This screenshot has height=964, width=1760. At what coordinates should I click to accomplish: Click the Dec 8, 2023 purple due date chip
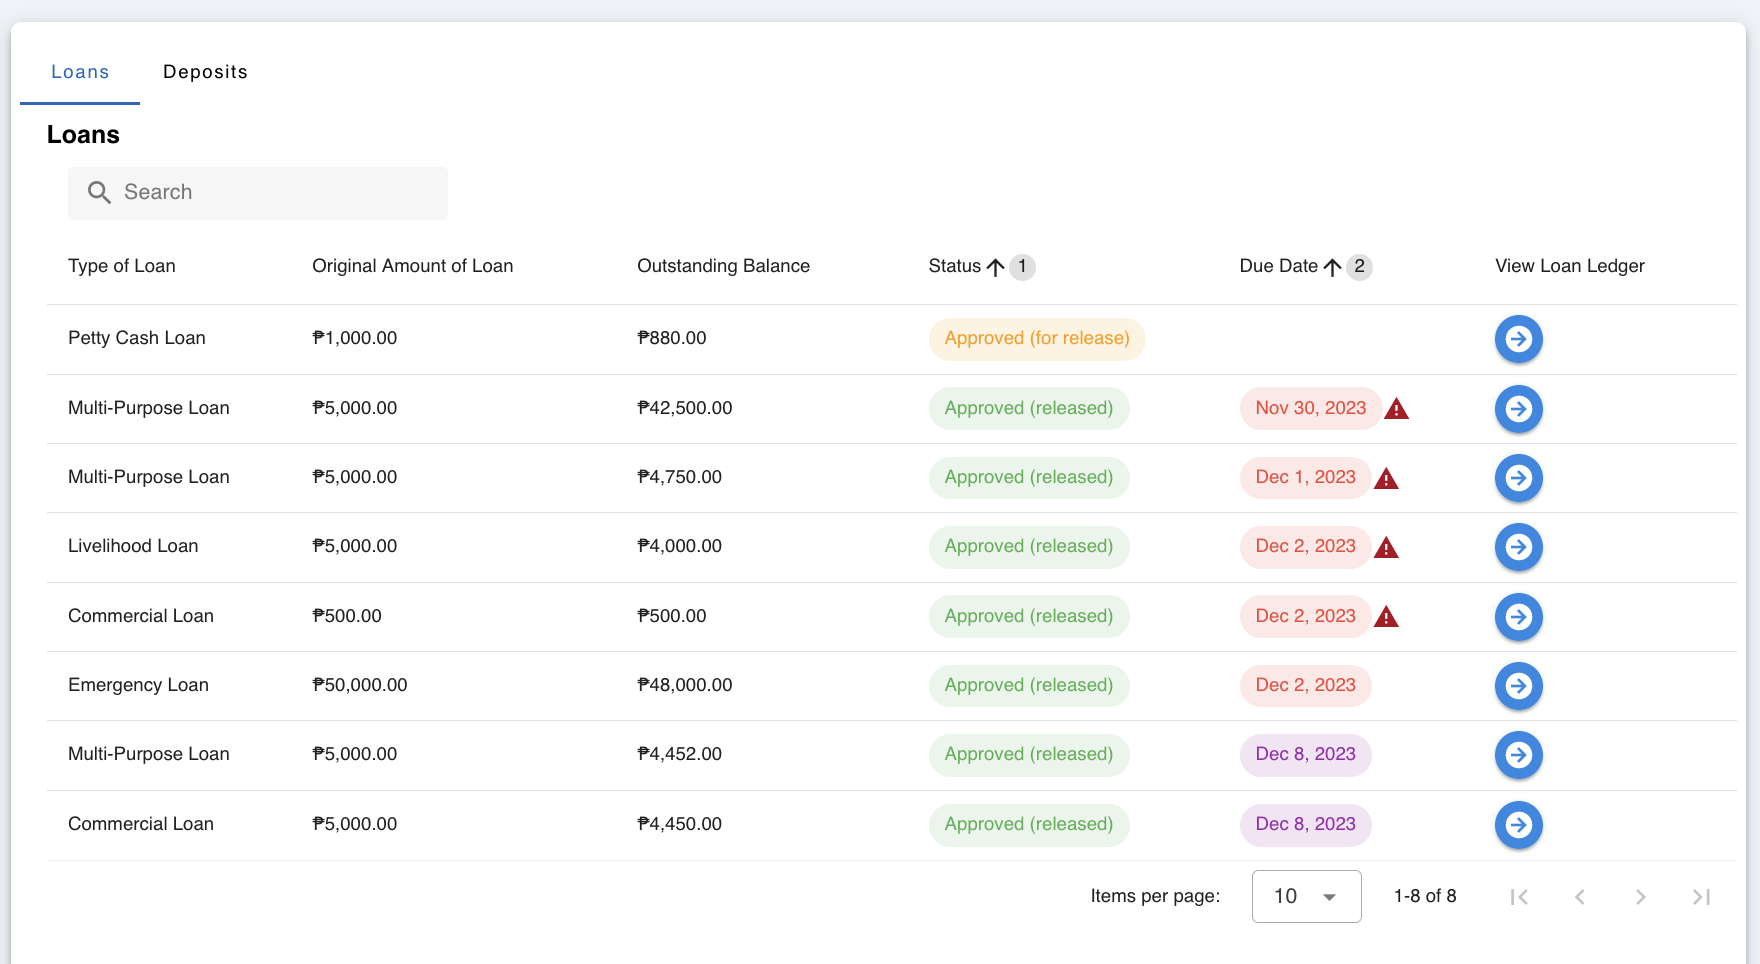[1305, 755]
